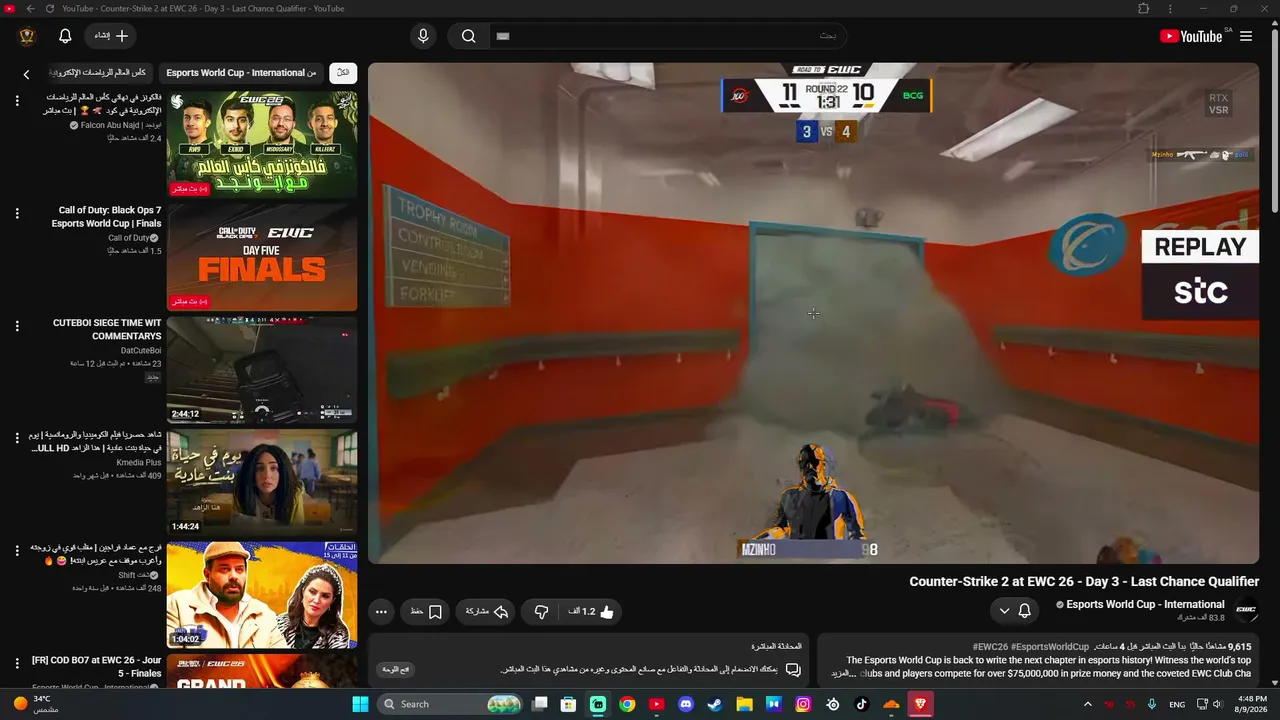Dislike the Counter-Strike 2 video
This screenshot has height=720, width=1280.
coord(541,611)
